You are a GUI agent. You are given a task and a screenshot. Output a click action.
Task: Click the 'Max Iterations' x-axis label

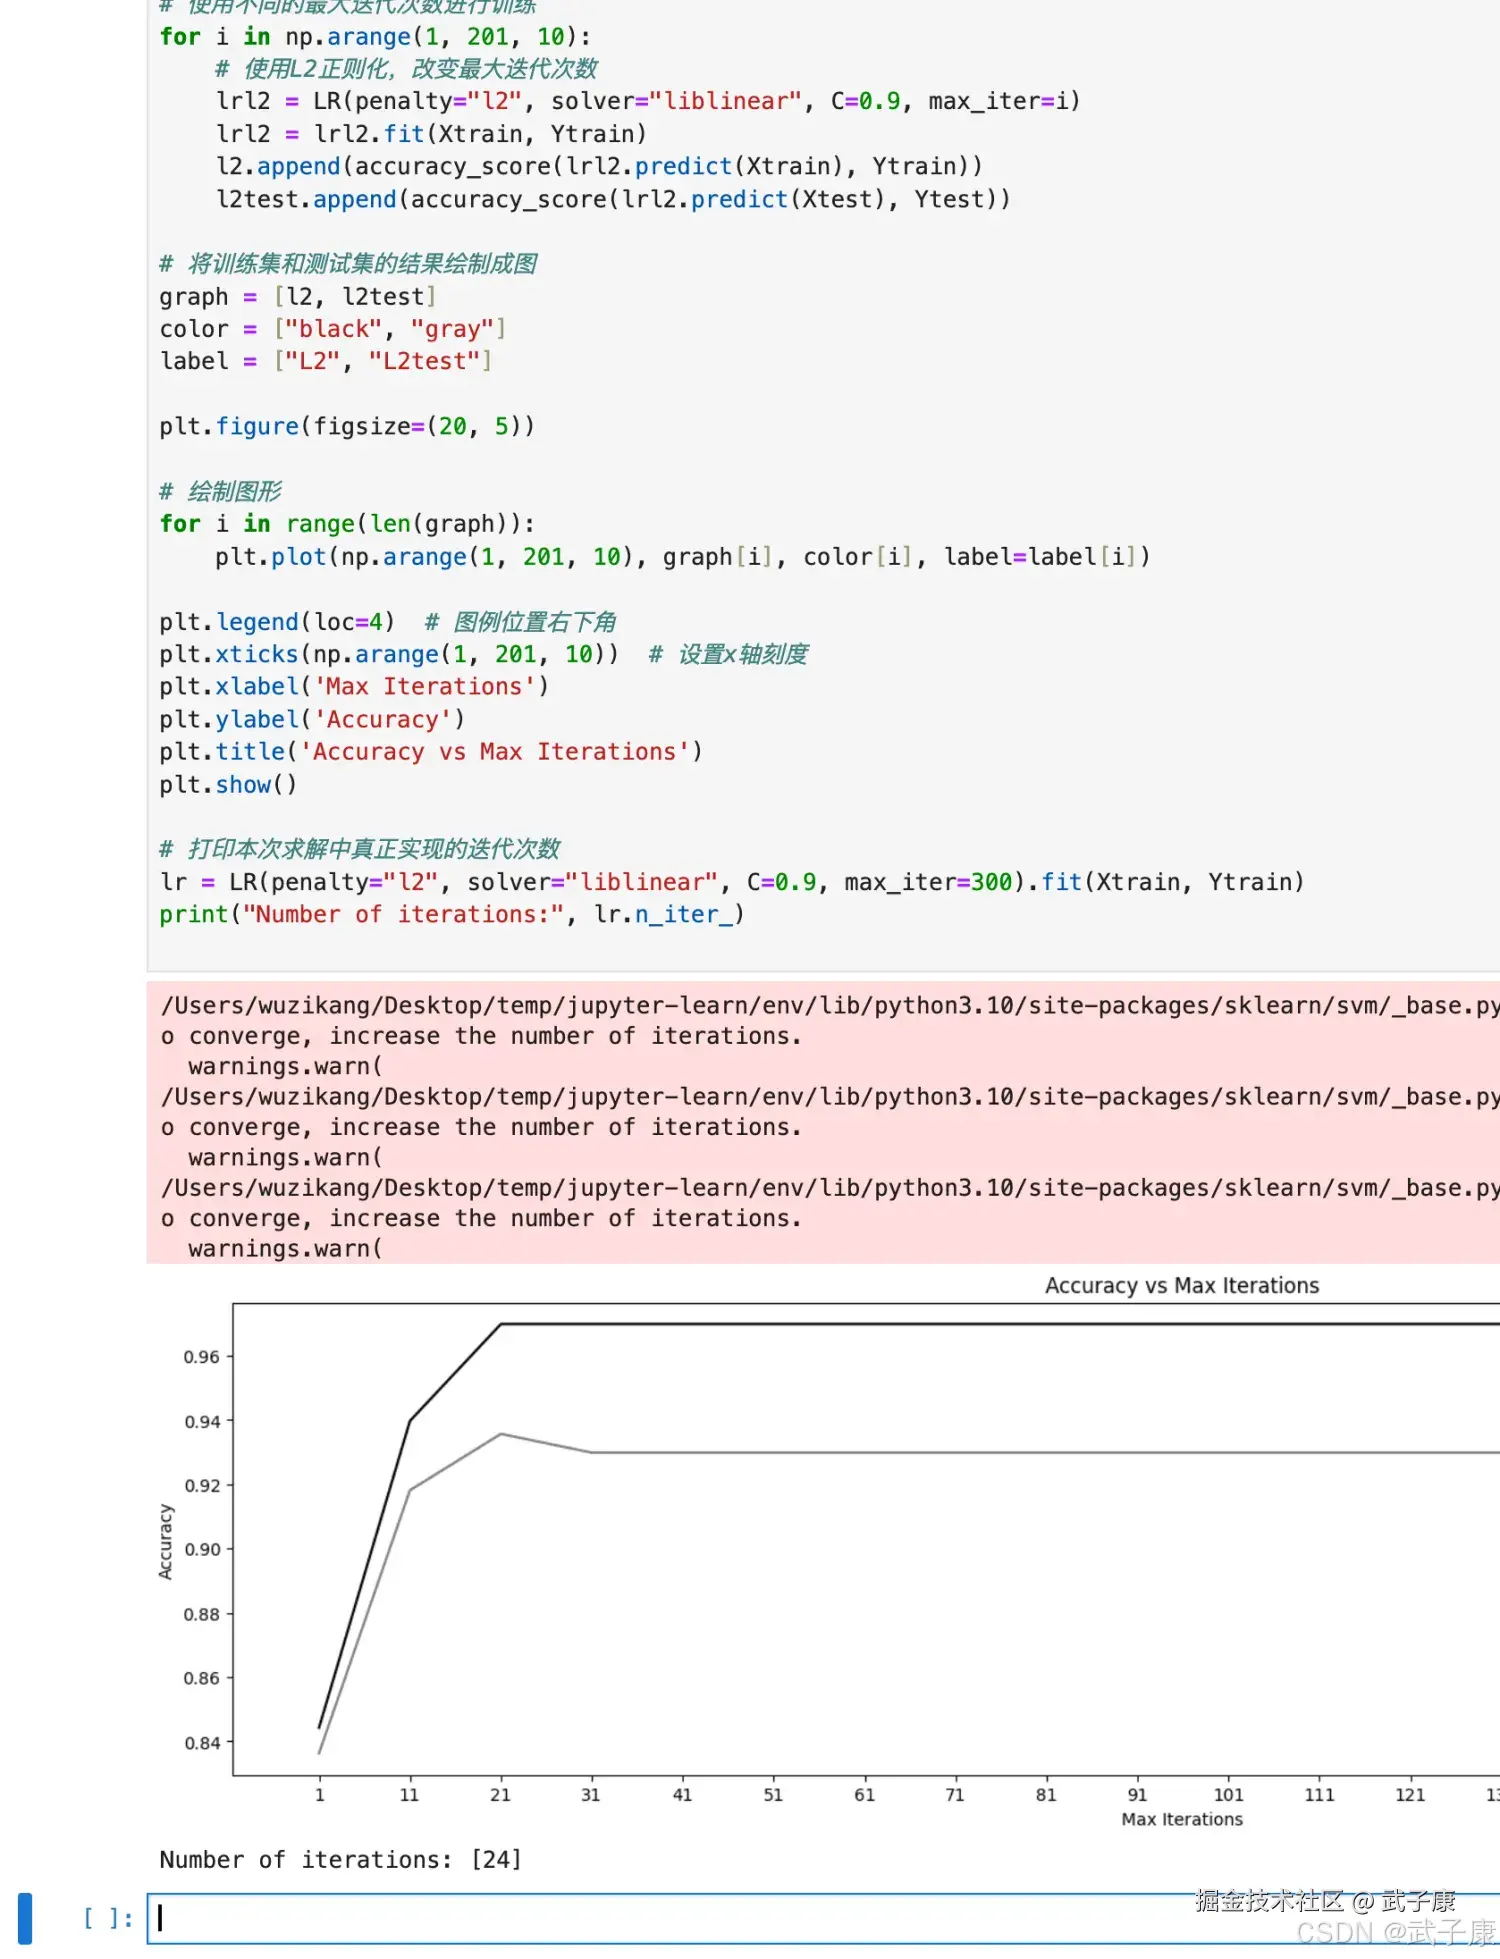pyautogui.click(x=1182, y=1819)
